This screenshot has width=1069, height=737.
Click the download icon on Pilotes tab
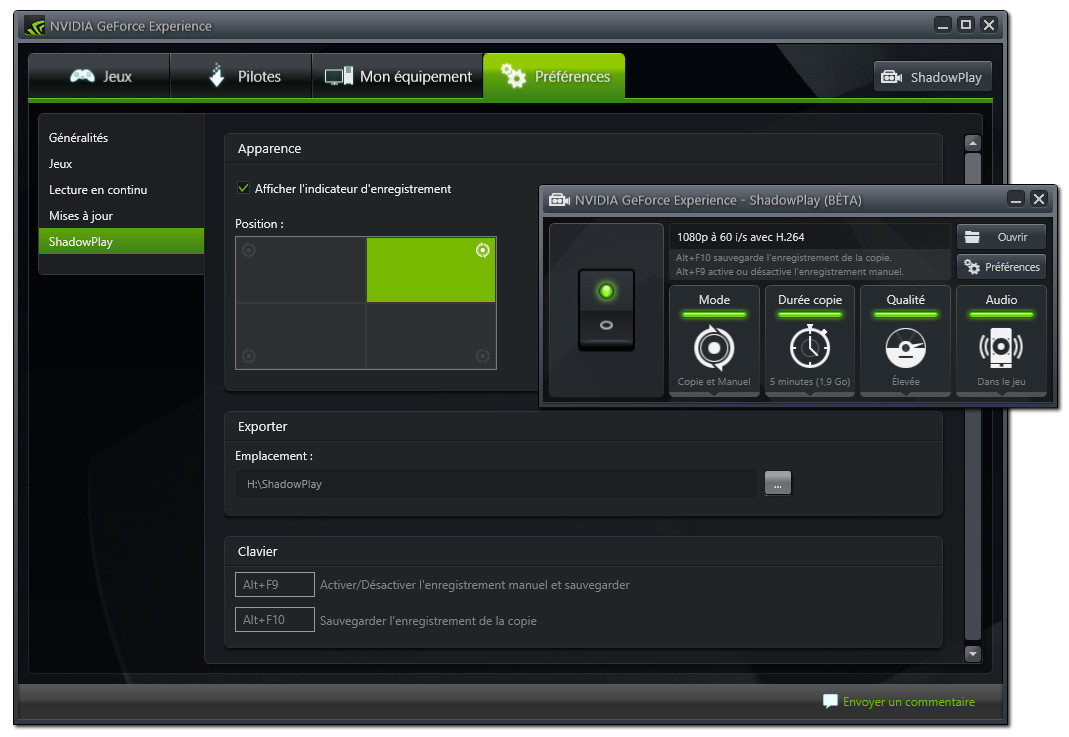(217, 75)
